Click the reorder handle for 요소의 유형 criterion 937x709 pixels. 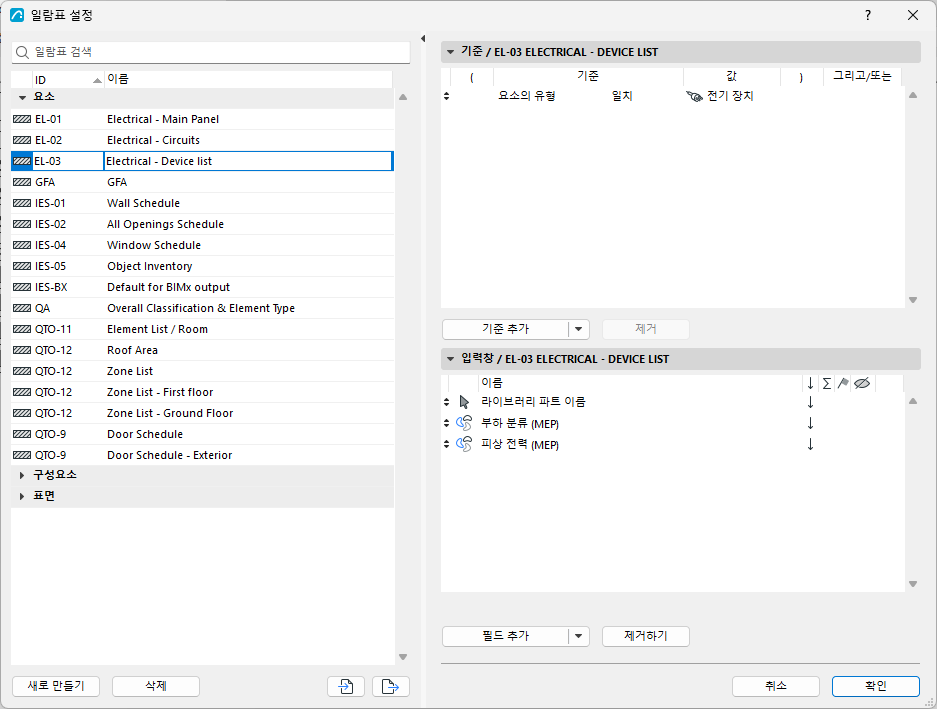click(x=446, y=96)
